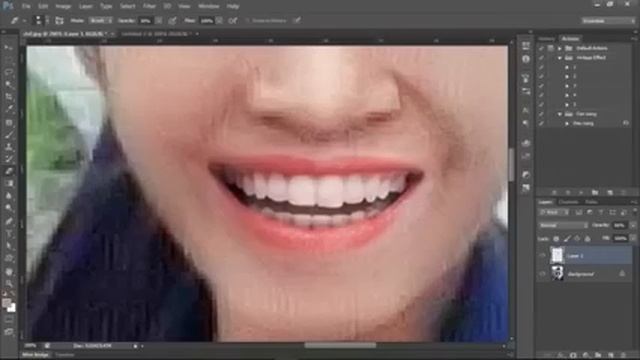Toggle lock transparent pixels in Layers panel
The image size is (640, 360).
coord(556,239)
